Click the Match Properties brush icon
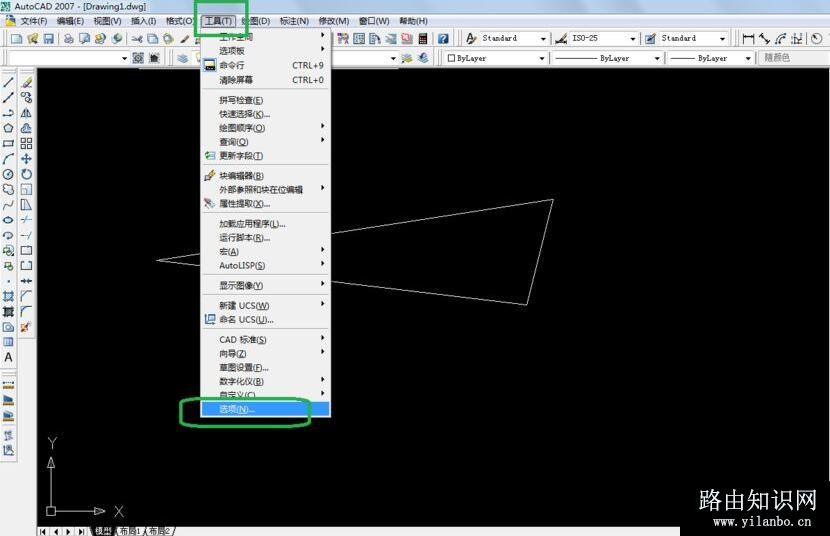Screen dimensions: 830x536 (184, 39)
